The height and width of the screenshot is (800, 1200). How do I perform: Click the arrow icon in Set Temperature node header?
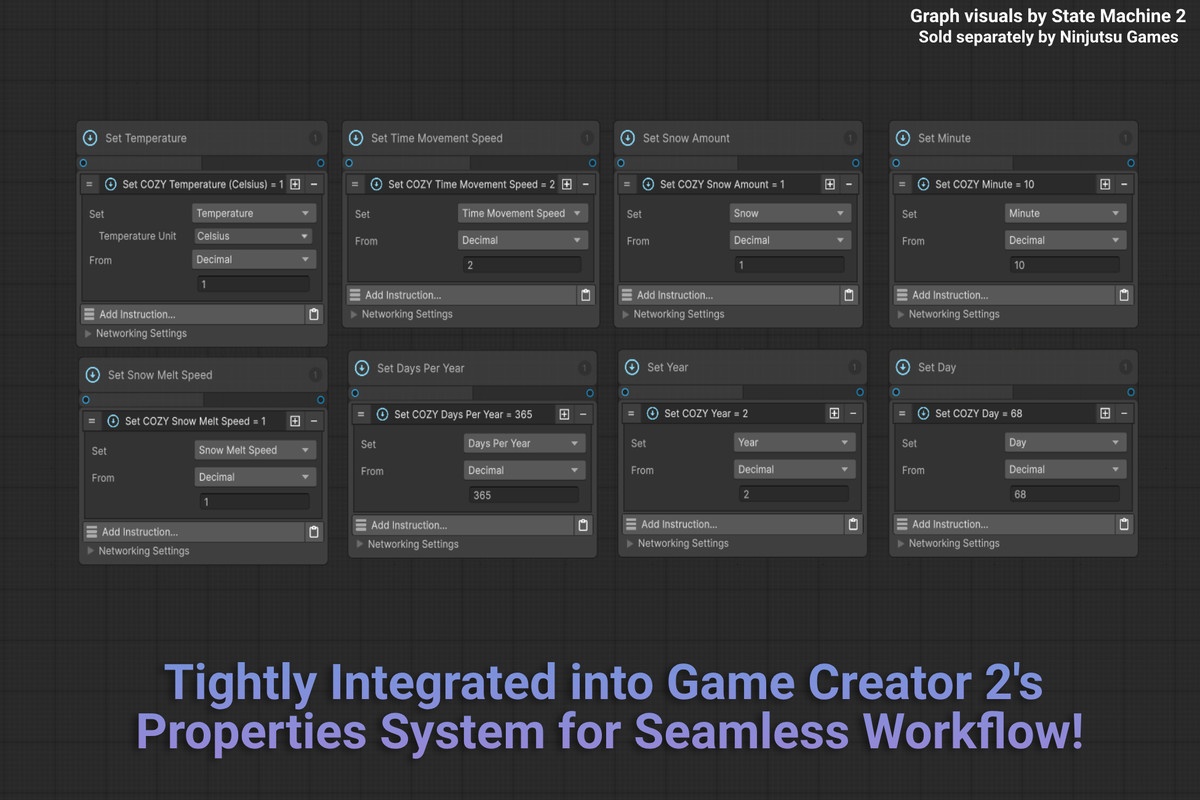(x=90, y=138)
